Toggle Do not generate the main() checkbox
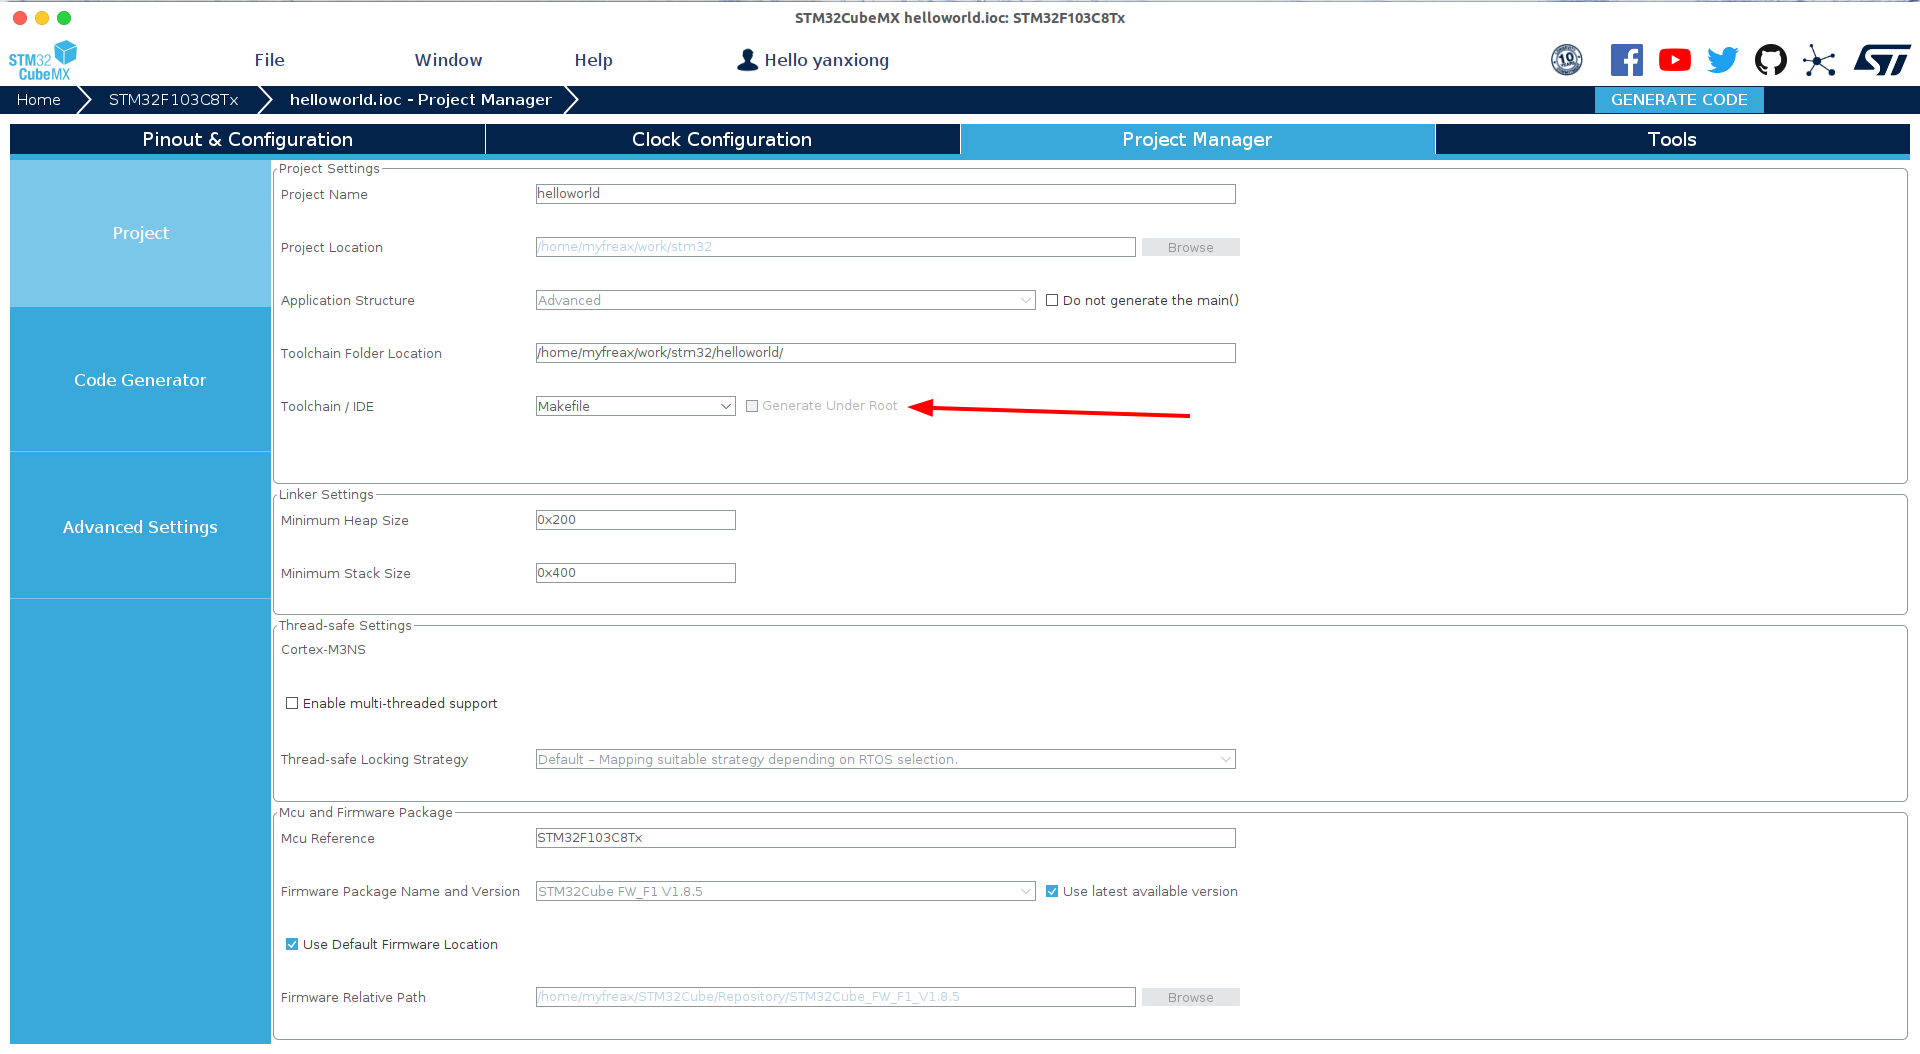 1052,300
